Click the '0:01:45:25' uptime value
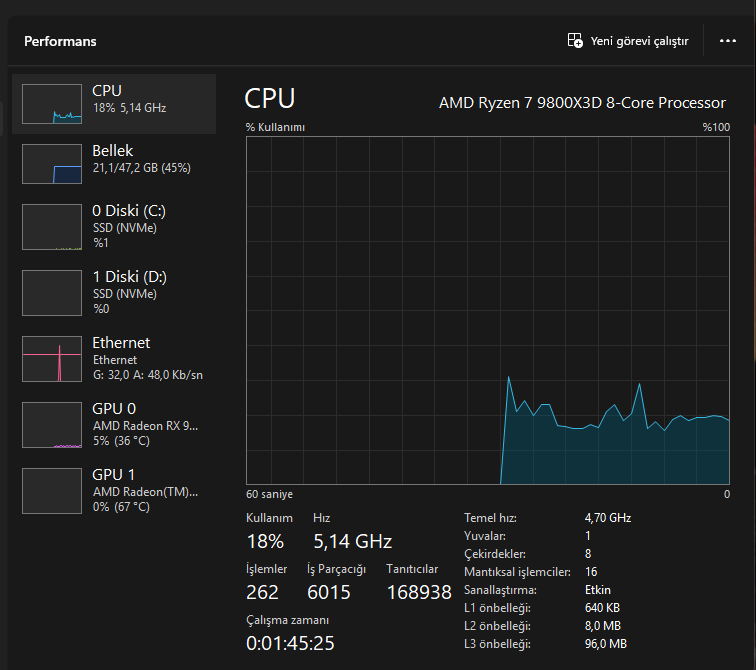Image resolution: width=756 pixels, height=670 pixels. click(290, 643)
